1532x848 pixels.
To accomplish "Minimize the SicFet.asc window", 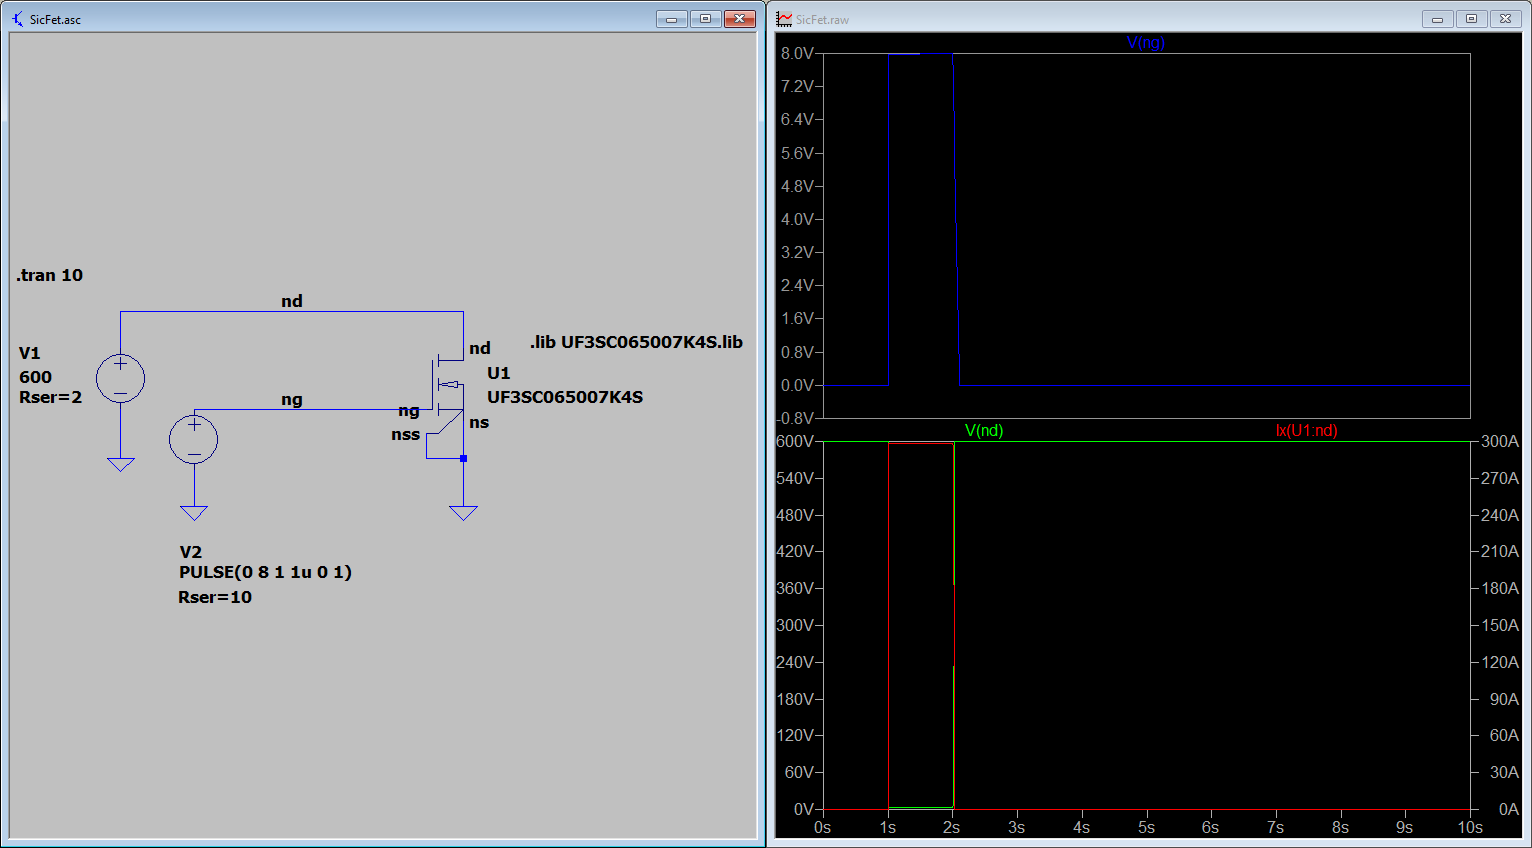I will coord(671,19).
